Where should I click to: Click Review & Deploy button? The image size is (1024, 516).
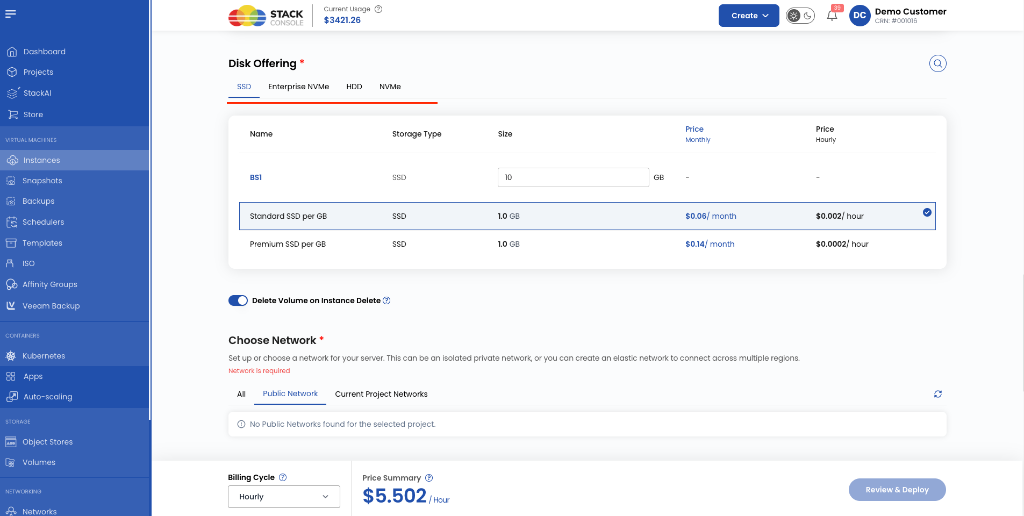[x=897, y=490]
